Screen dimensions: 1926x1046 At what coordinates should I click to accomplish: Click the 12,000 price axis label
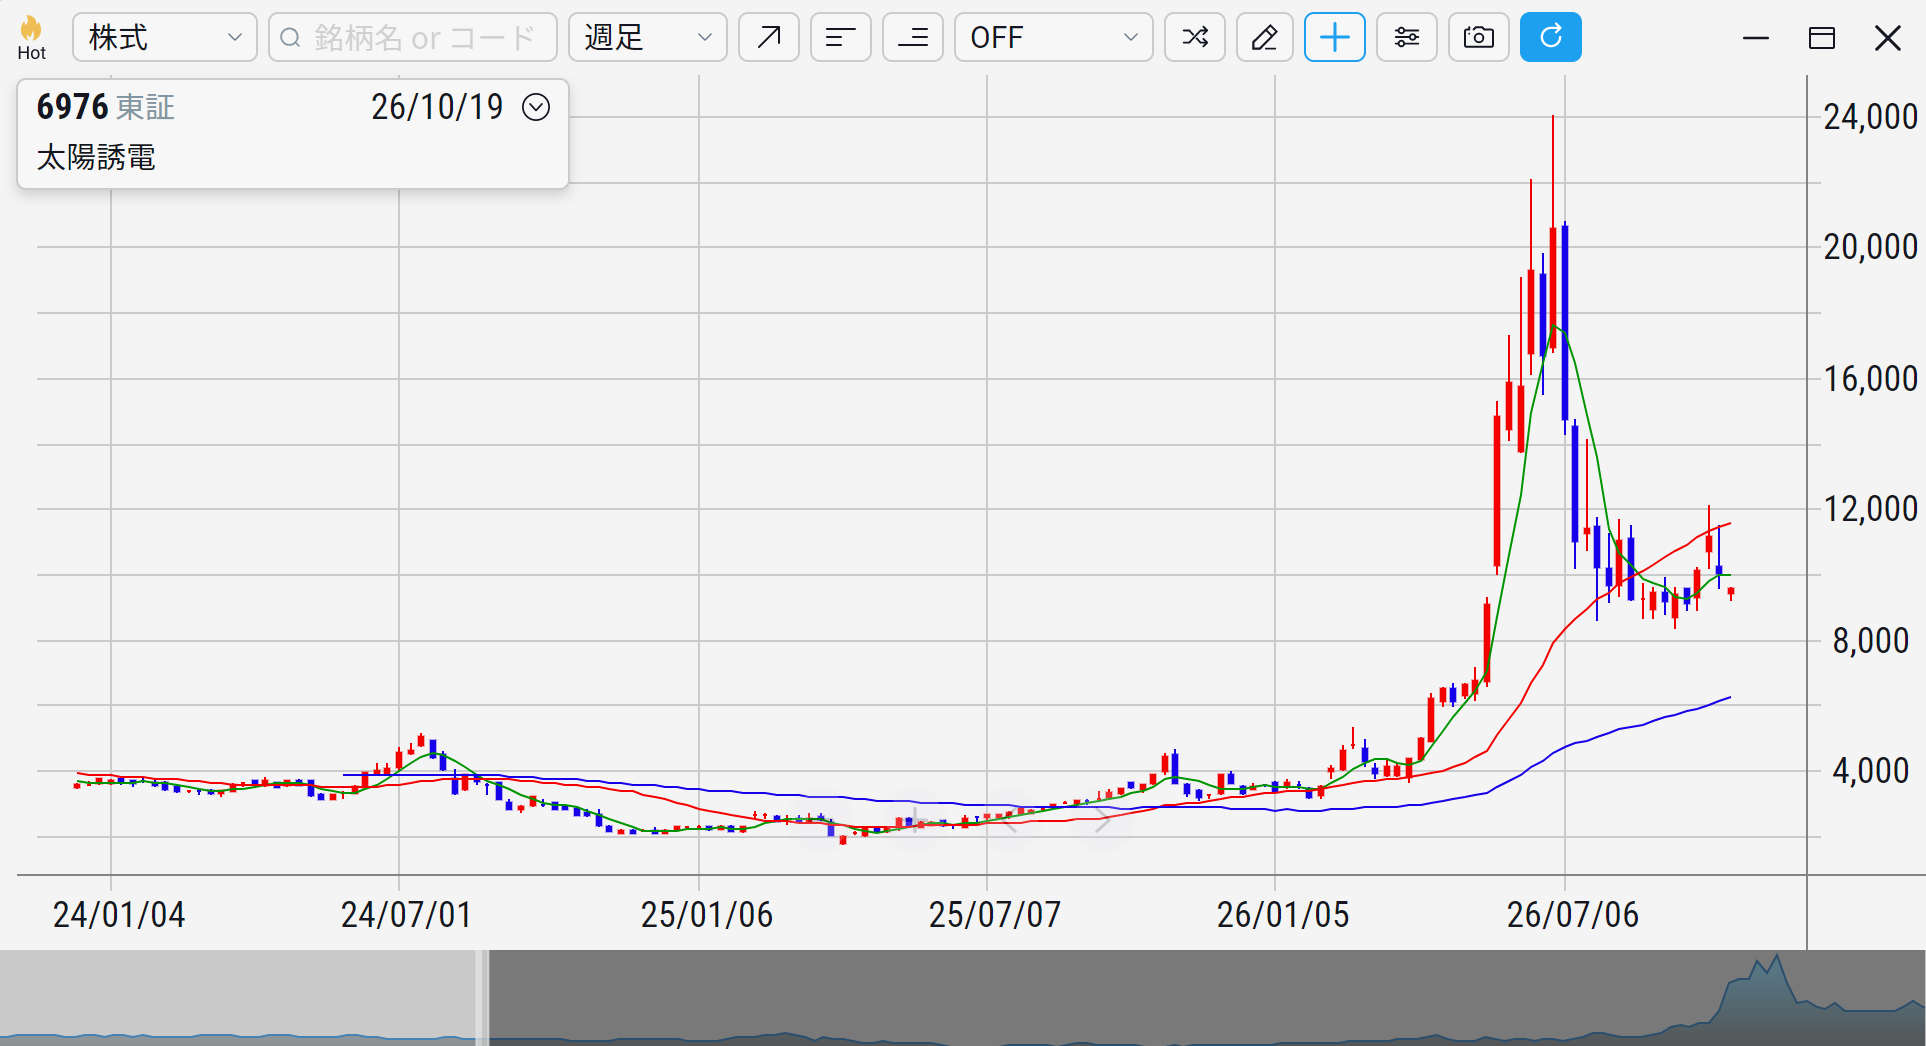click(1871, 509)
